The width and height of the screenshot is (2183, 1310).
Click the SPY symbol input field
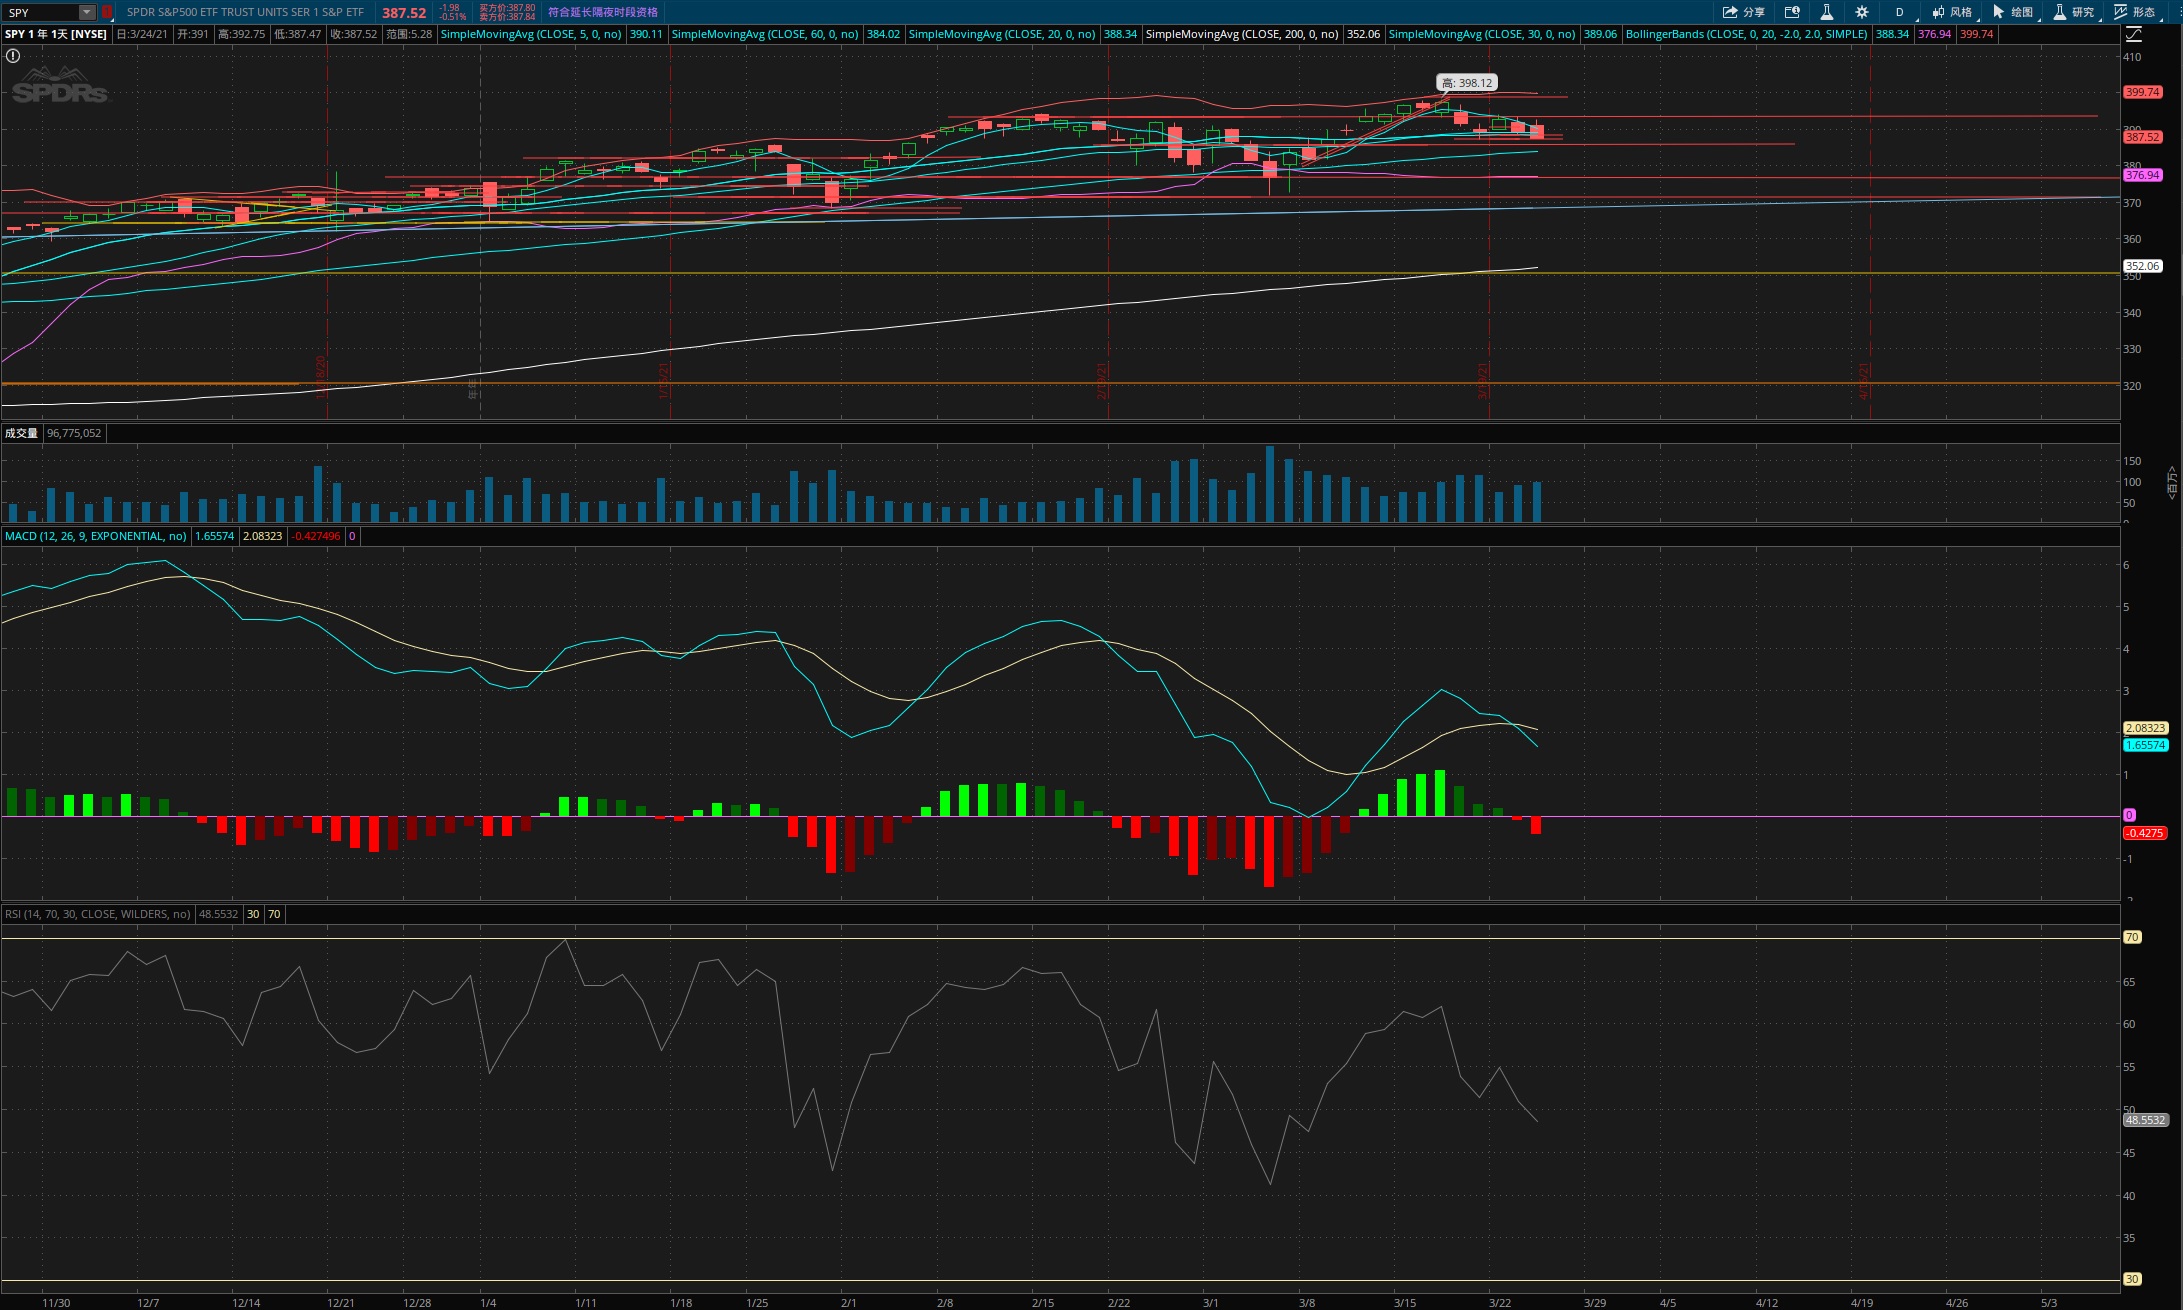coord(41,12)
